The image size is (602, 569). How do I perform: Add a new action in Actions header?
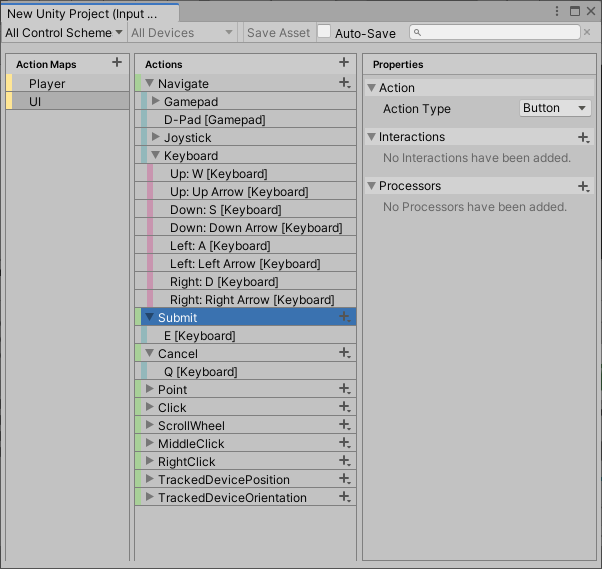[344, 62]
